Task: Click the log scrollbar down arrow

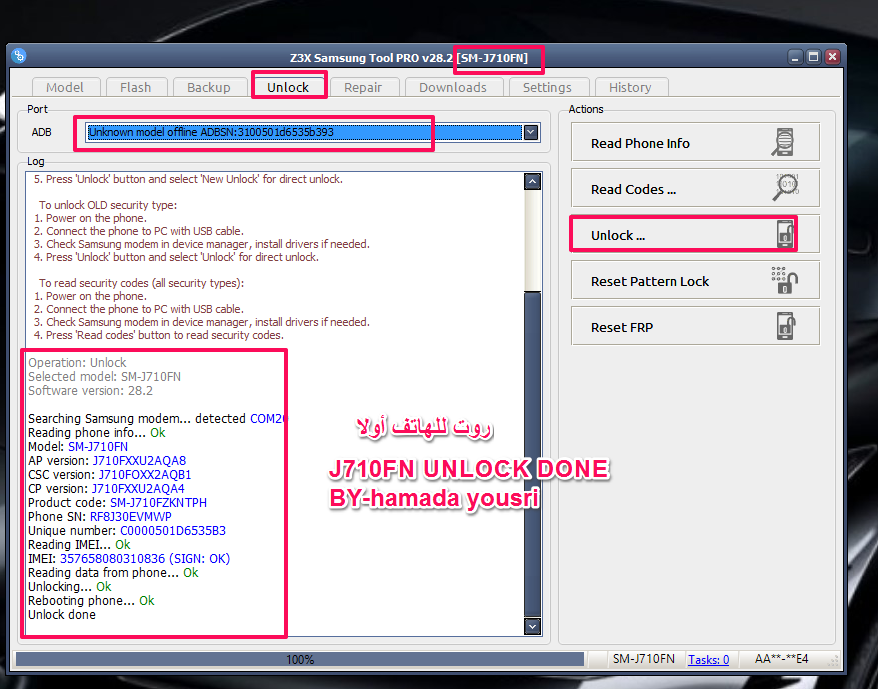Action: [533, 626]
